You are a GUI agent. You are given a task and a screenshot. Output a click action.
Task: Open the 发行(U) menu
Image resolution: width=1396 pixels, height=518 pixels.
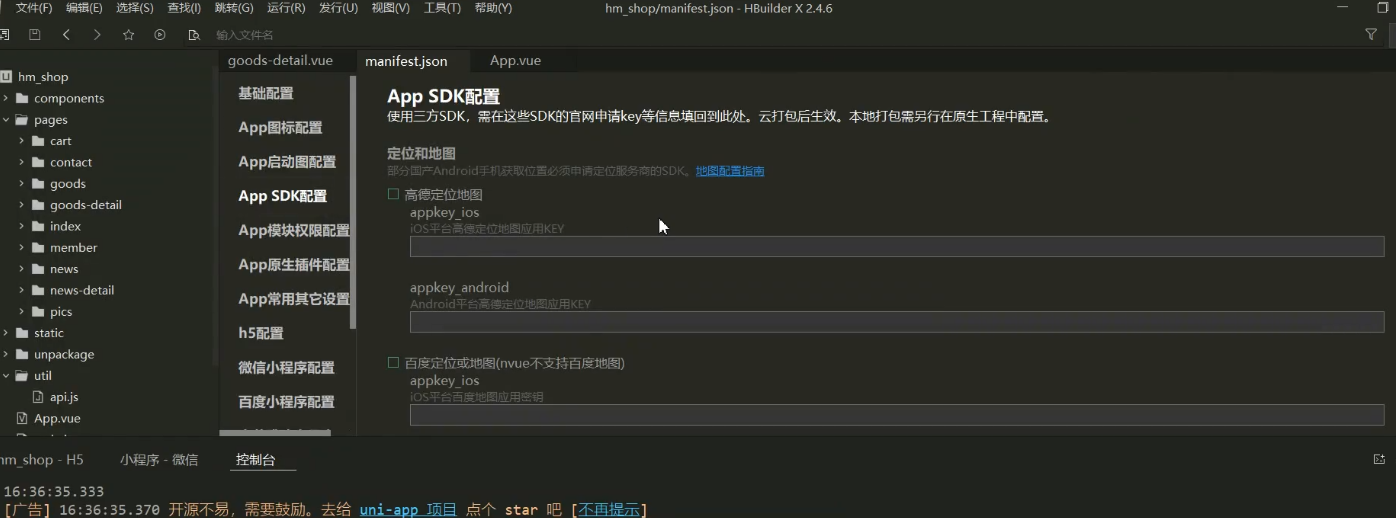click(338, 8)
